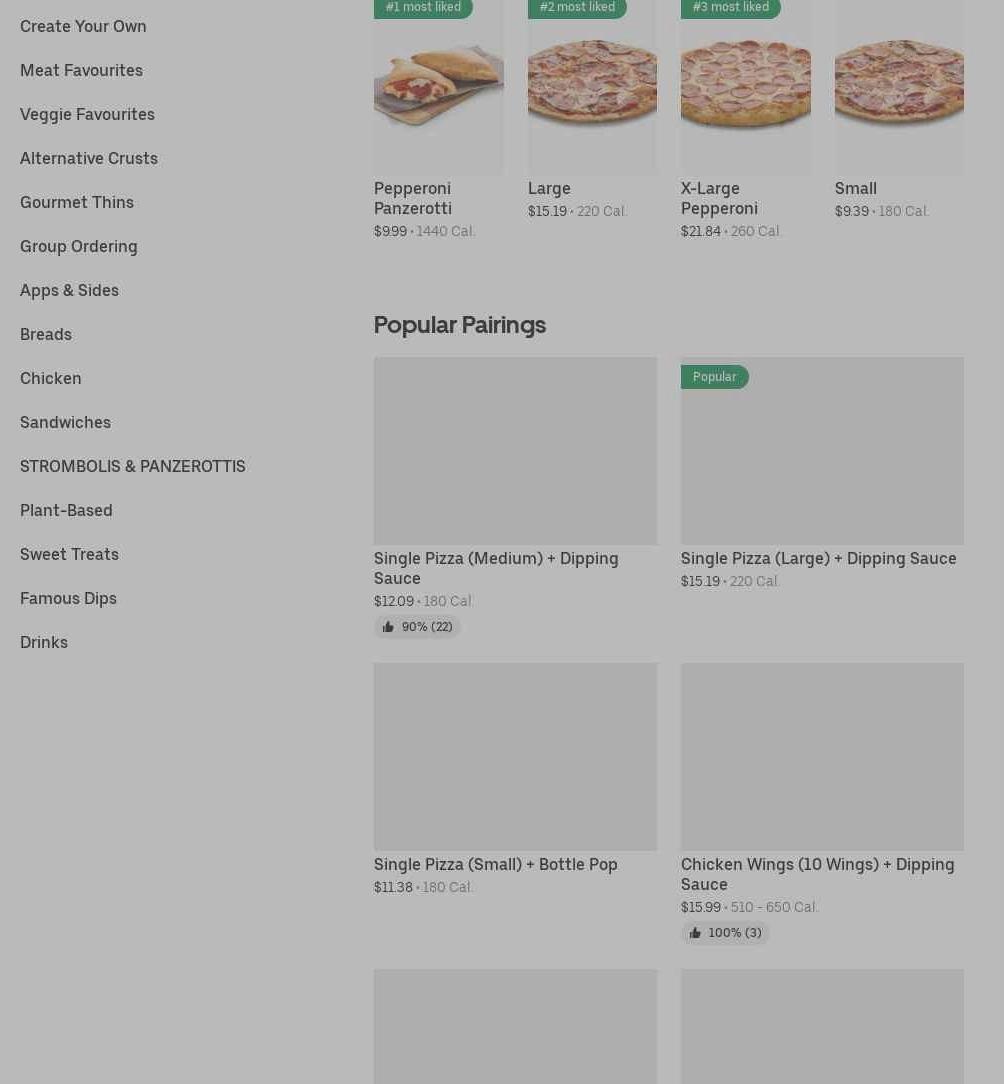Click the #1 most liked badge

pyautogui.click(x=423, y=8)
